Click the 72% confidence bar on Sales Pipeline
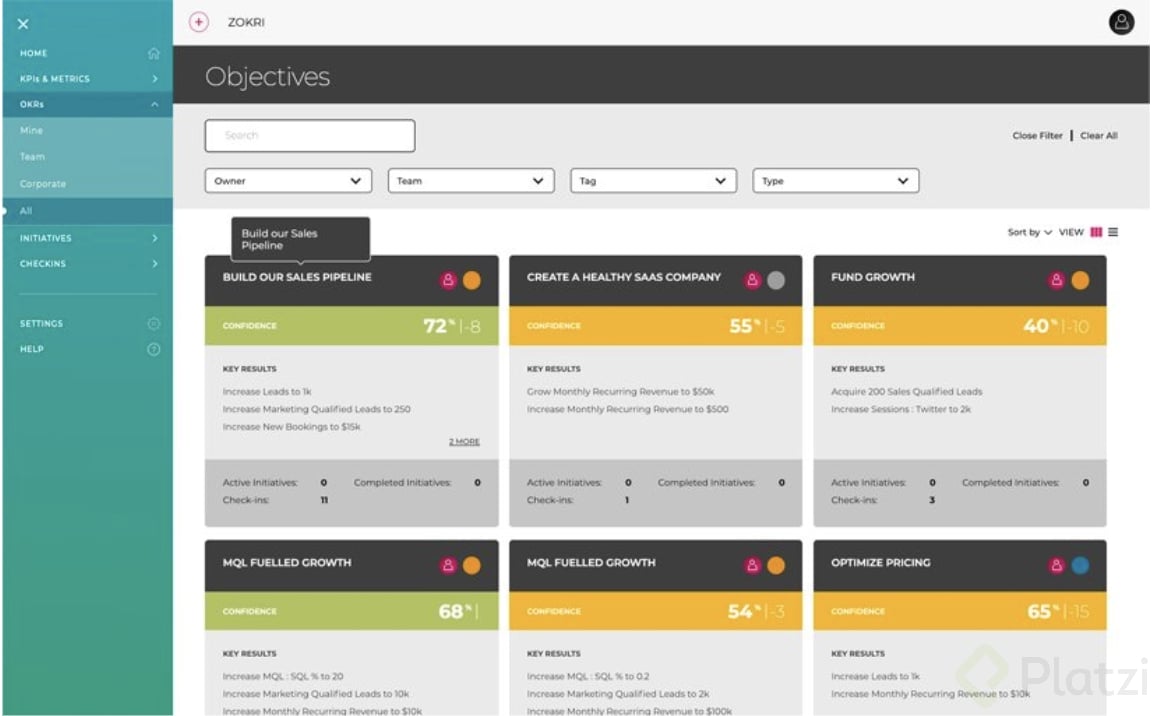Viewport: 1160px width, 716px height. [351, 325]
